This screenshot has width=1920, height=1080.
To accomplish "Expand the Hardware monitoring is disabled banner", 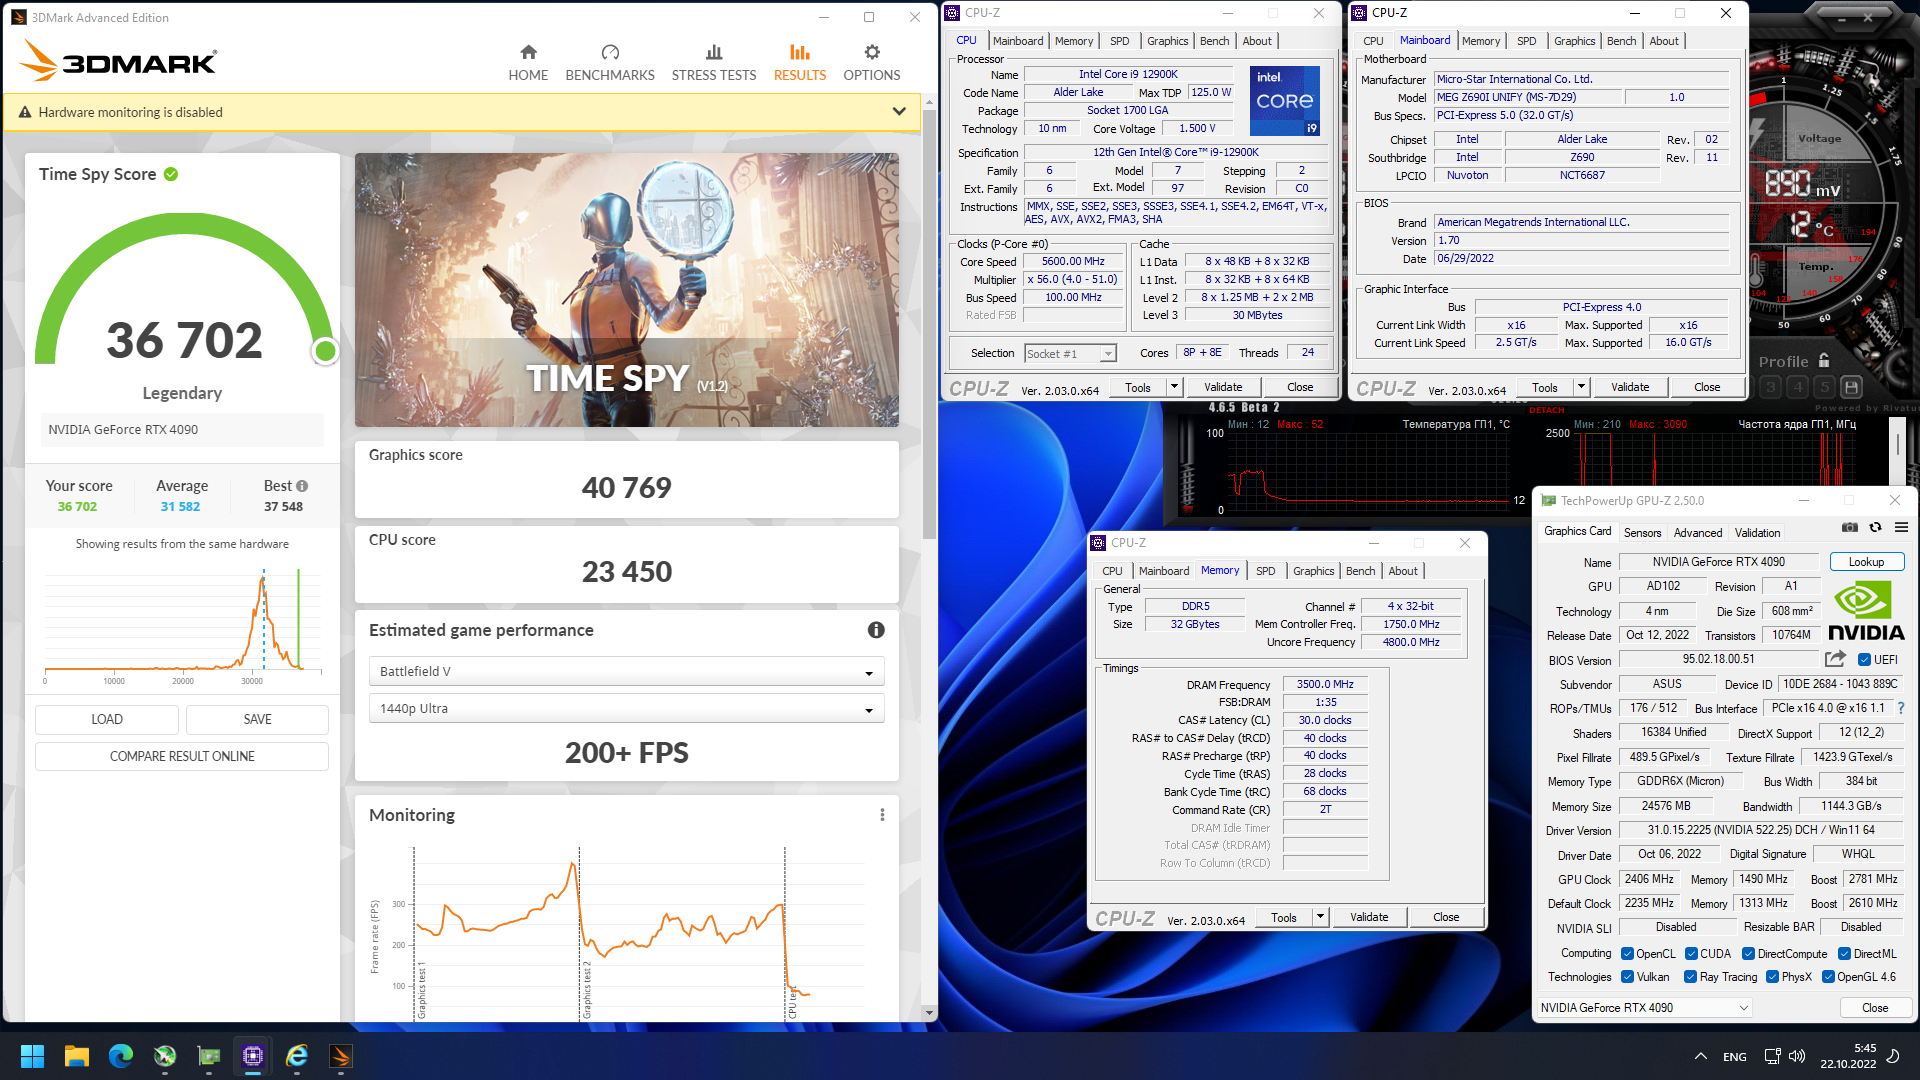I will pos(899,112).
